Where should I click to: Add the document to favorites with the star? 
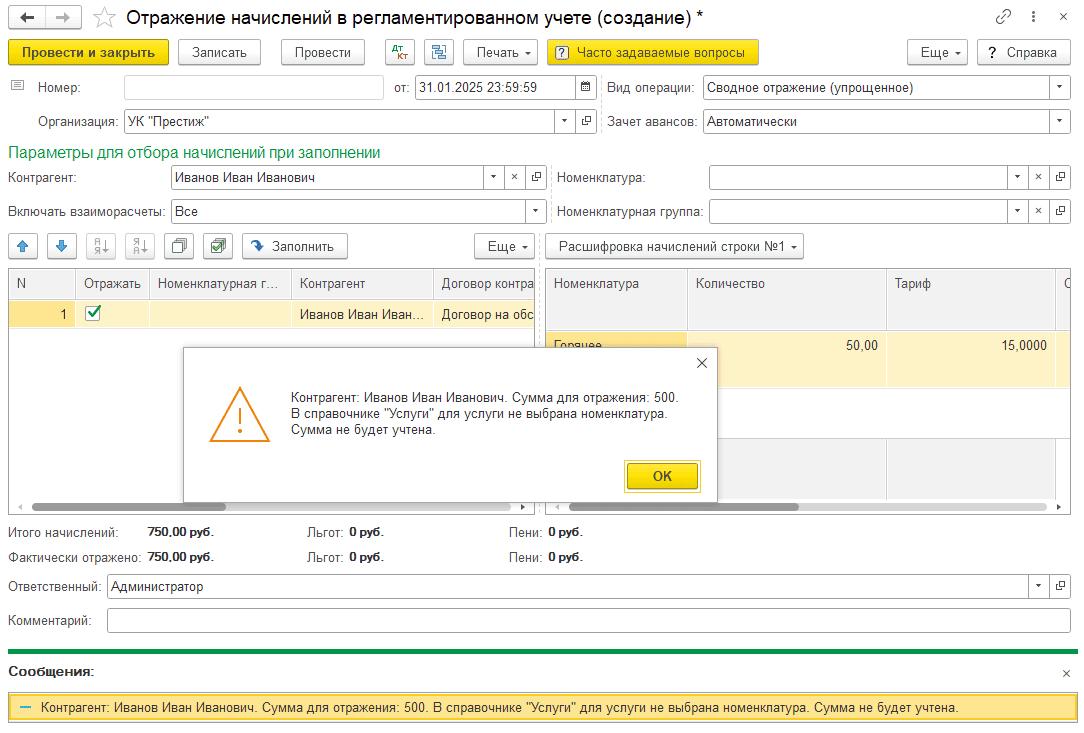104,18
